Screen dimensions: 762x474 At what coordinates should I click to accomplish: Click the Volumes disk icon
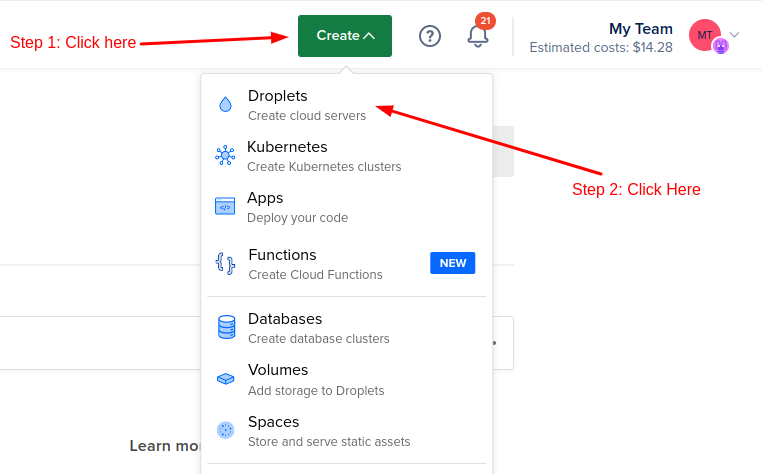(x=225, y=379)
